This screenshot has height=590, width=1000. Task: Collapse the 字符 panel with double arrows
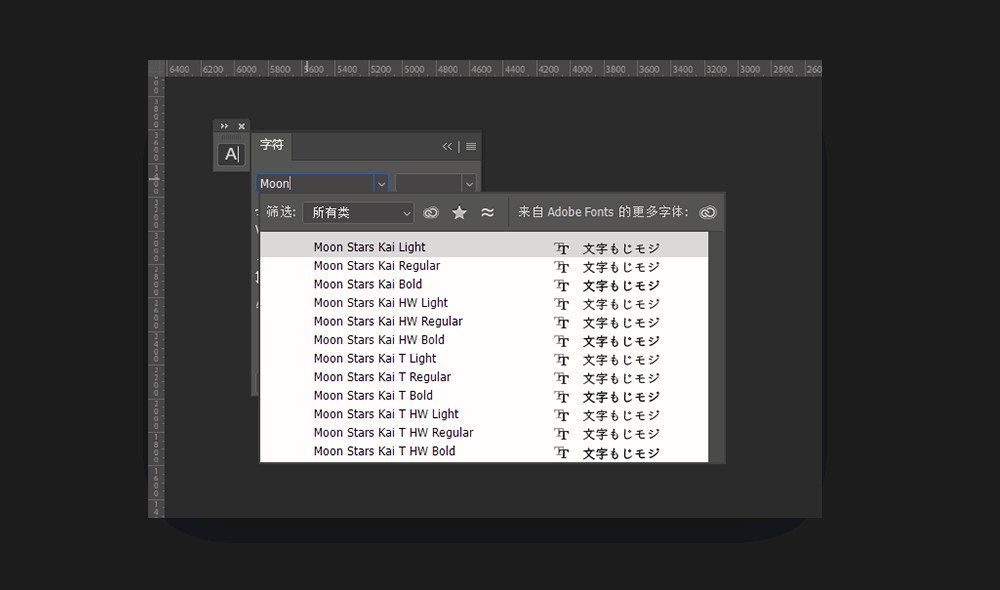447,146
